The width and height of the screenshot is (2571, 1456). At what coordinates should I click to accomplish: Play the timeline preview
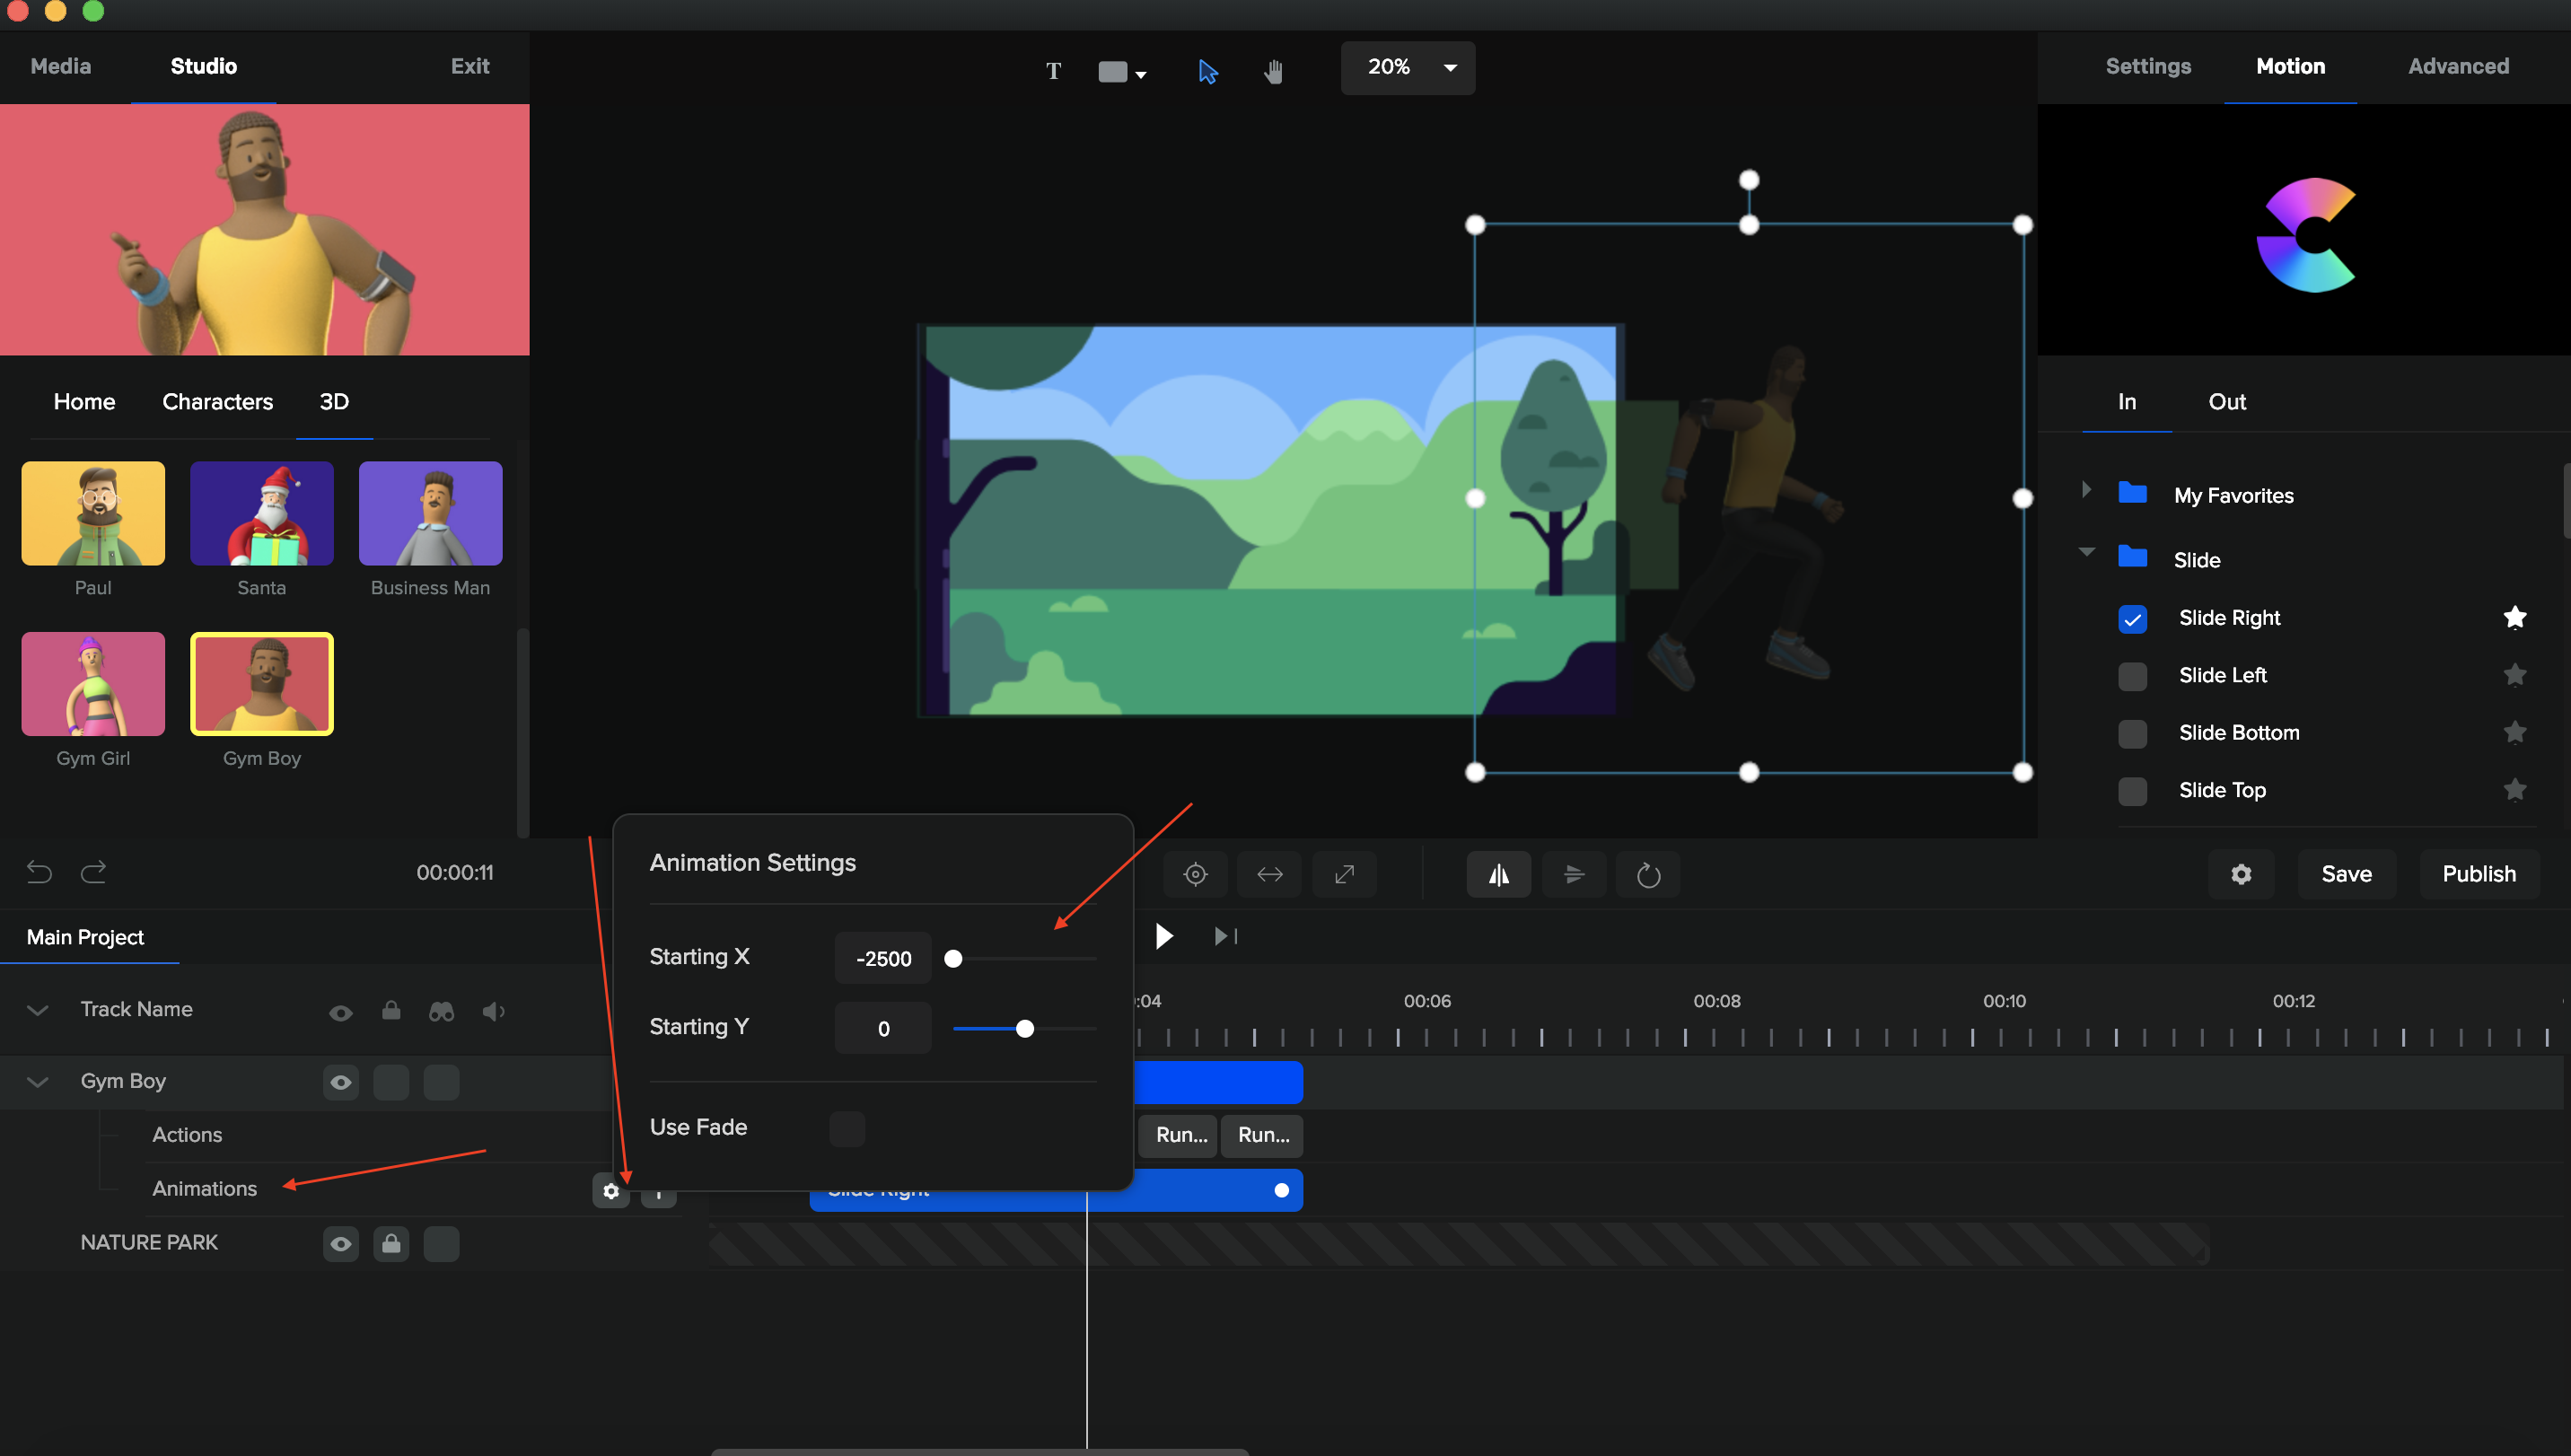(x=1163, y=936)
